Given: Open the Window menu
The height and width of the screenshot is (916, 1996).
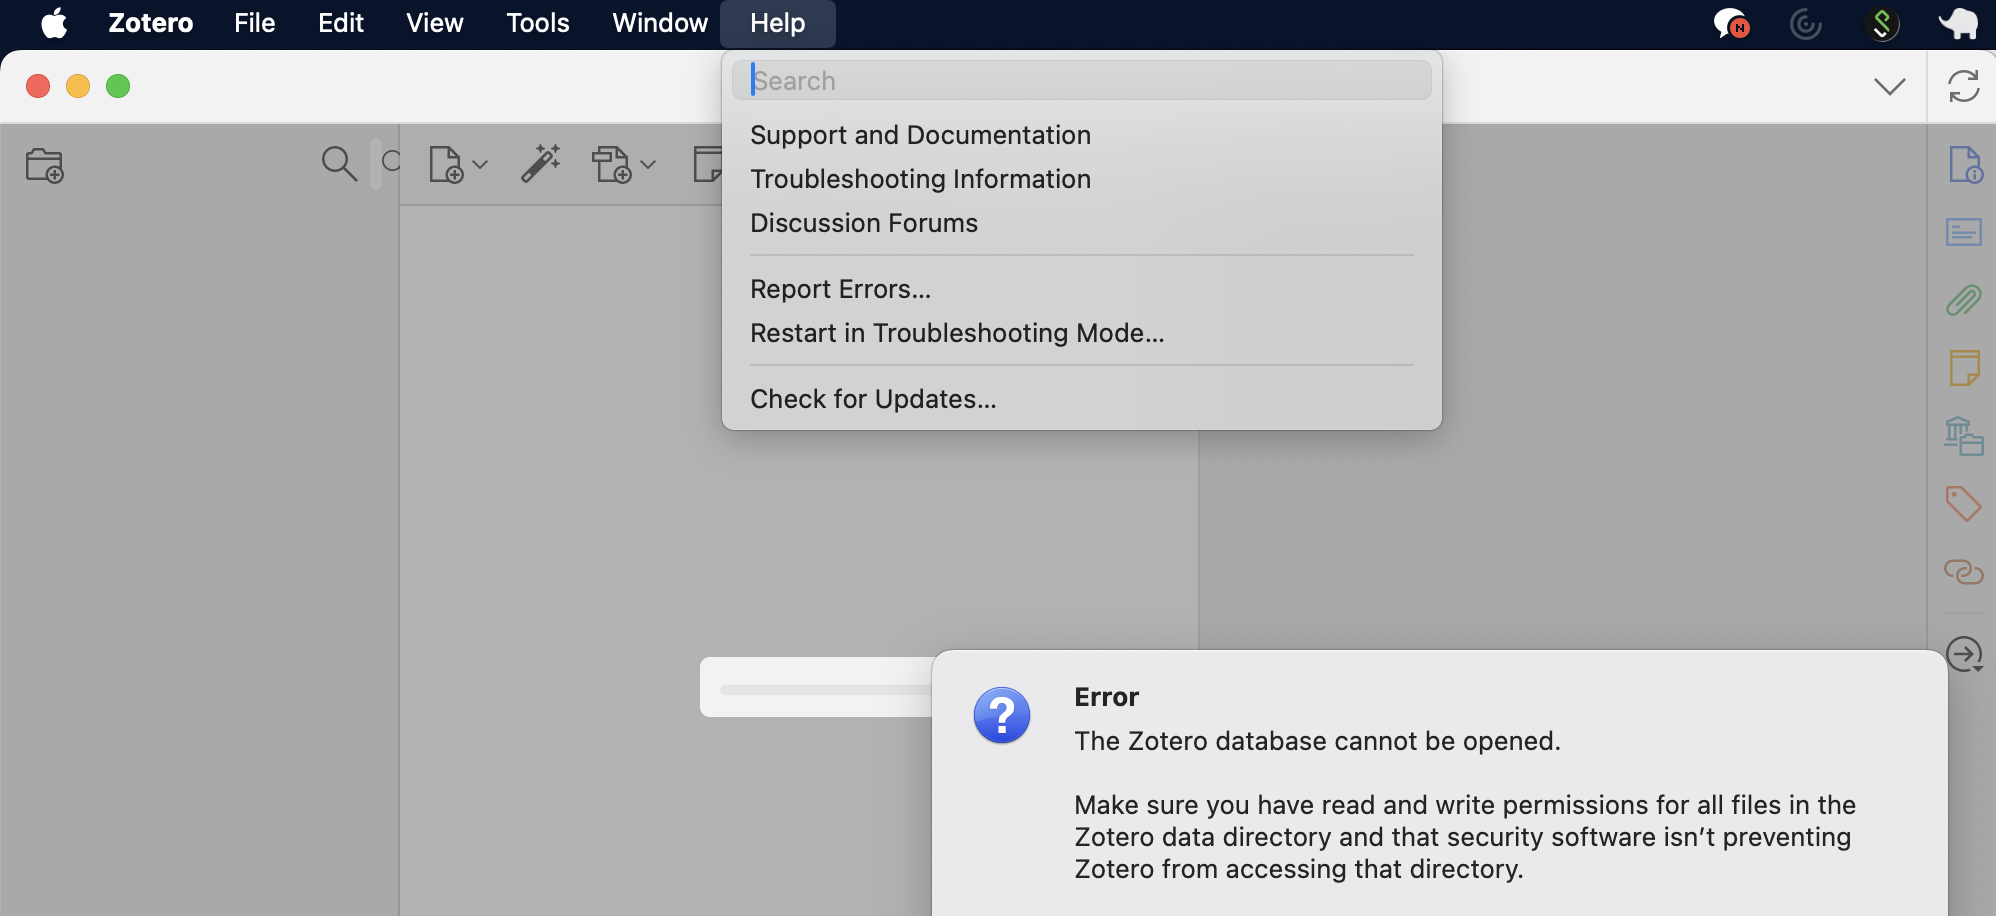Looking at the screenshot, I should click(x=660, y=23).
